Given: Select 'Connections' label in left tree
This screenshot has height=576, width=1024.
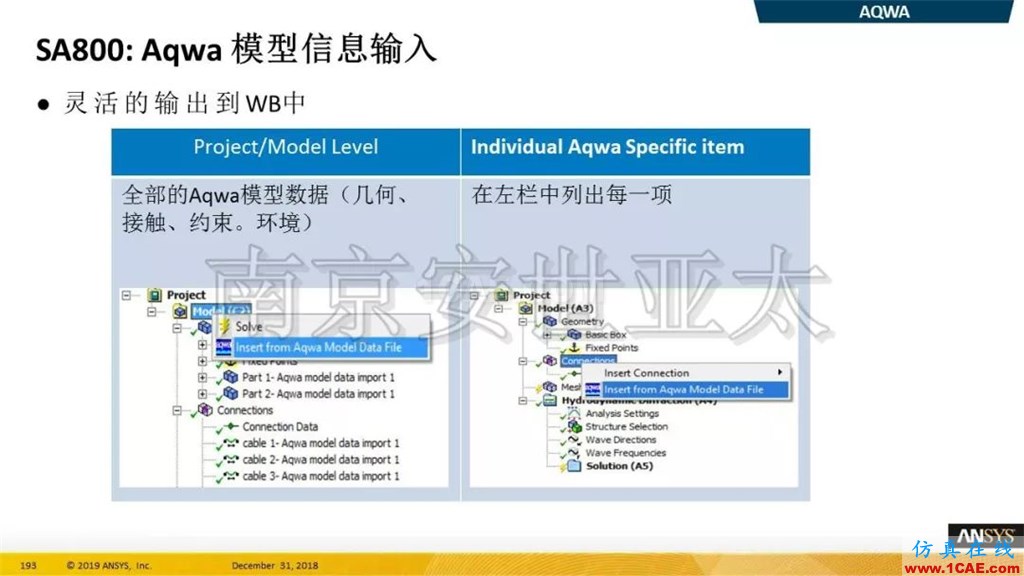Looking at the screenshot, I should [245, 410].
